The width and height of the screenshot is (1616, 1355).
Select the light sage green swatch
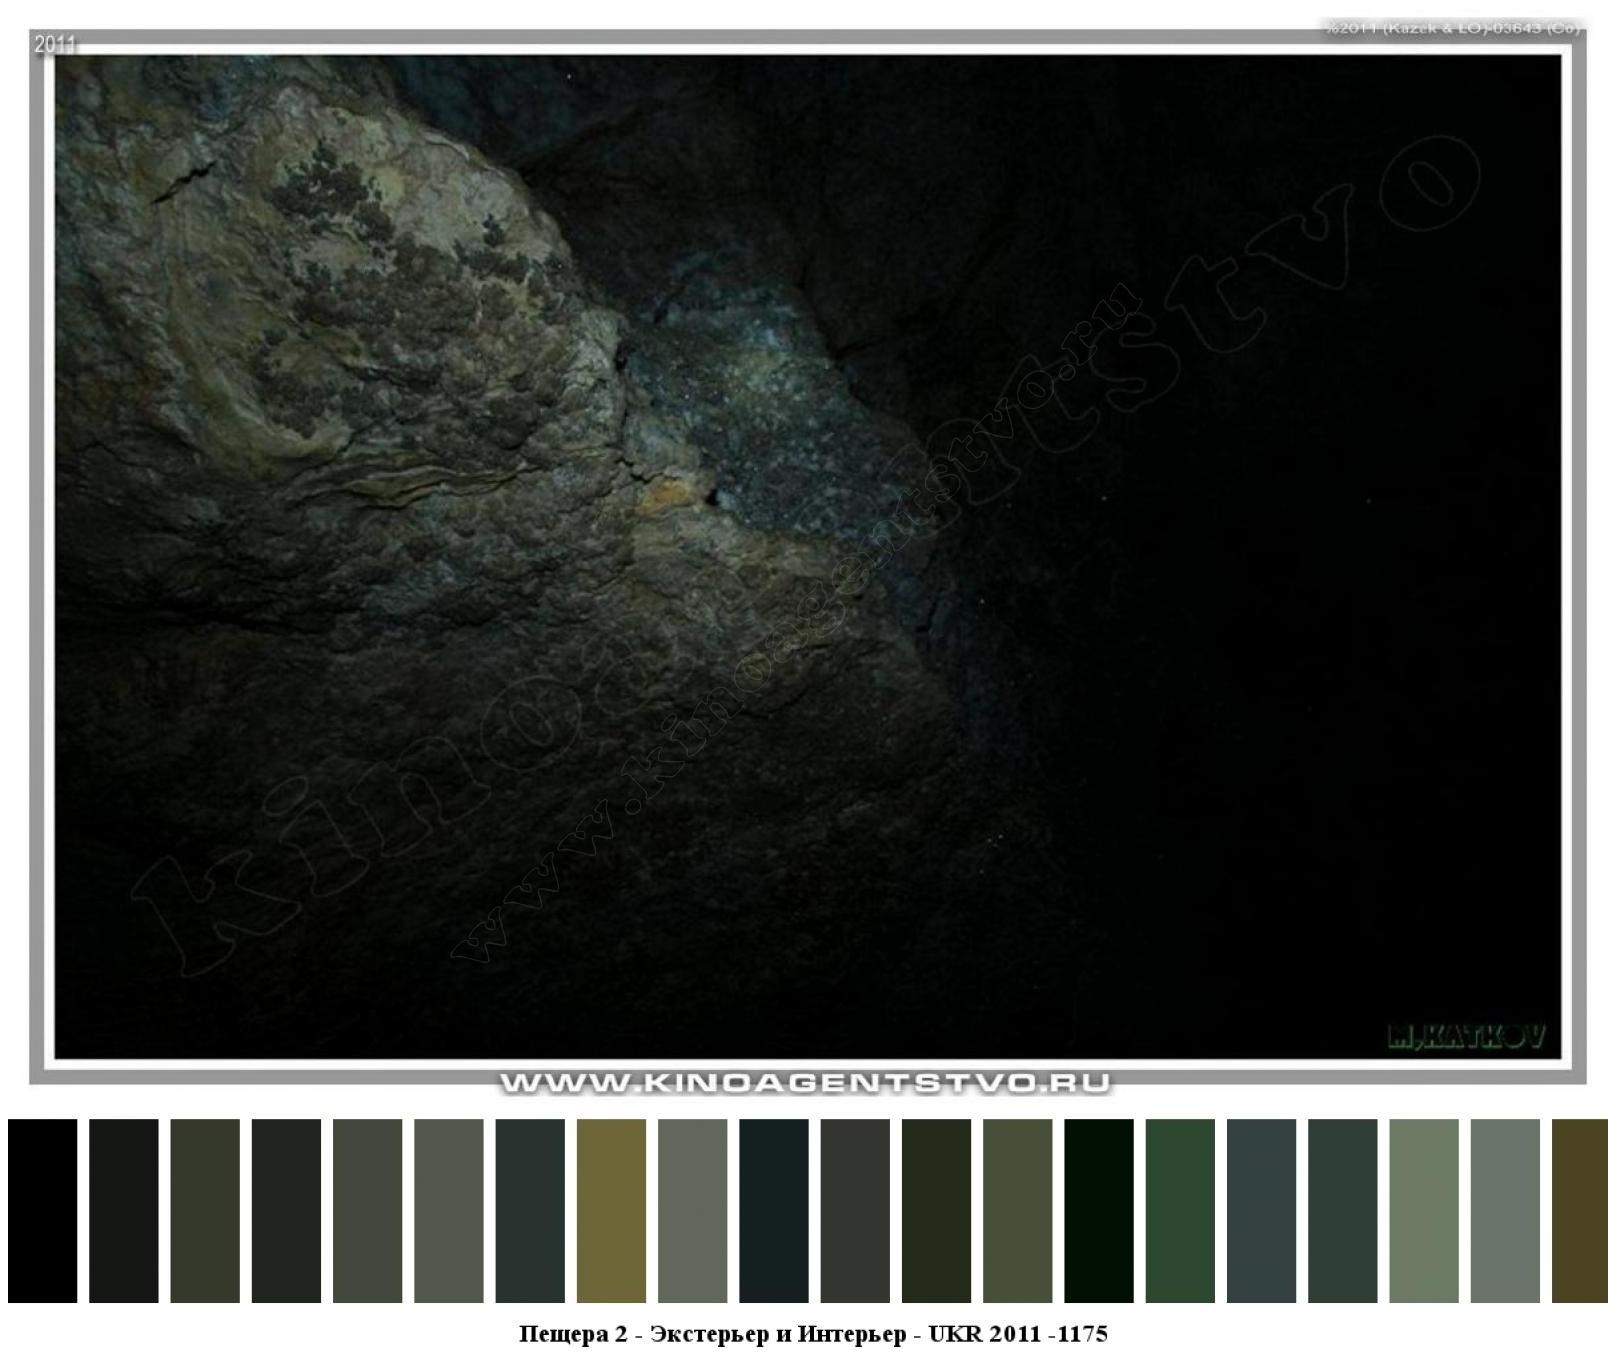(x=1424, y=1210)
